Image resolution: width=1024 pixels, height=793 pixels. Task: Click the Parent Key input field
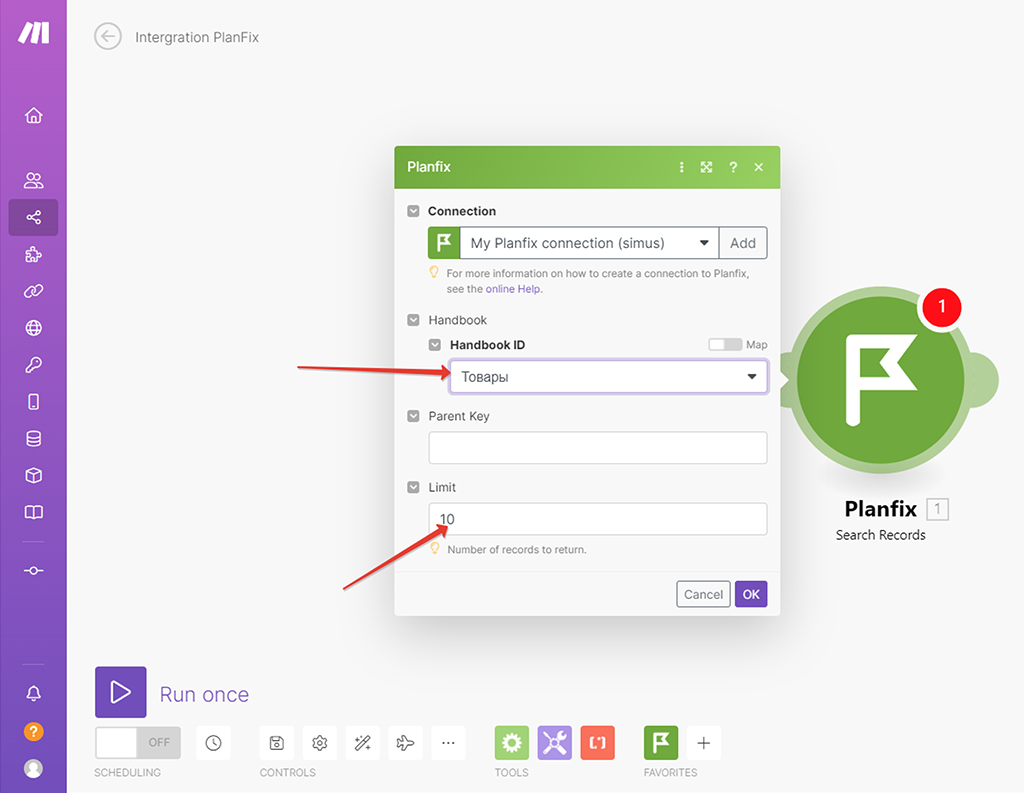[x=598, y=447]
